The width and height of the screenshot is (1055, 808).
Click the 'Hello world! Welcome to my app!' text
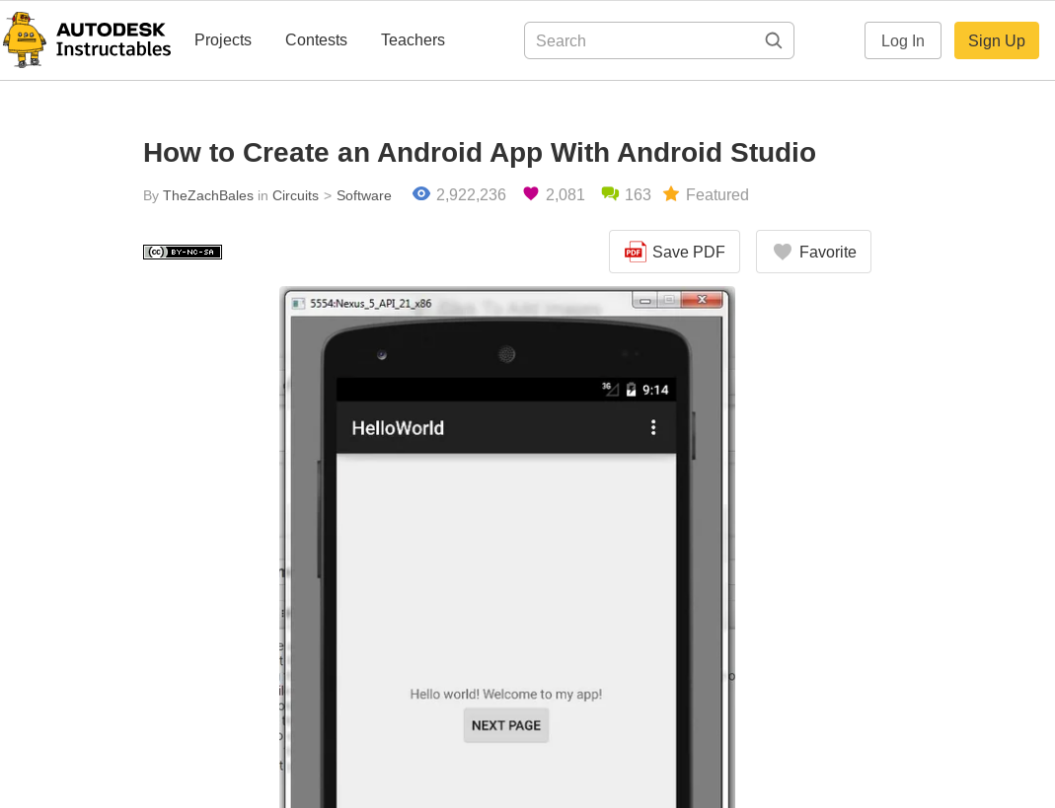click(506, 694)
